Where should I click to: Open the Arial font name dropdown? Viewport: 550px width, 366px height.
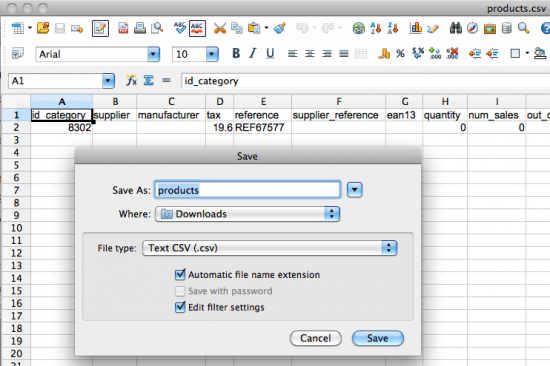pos(153,54)
